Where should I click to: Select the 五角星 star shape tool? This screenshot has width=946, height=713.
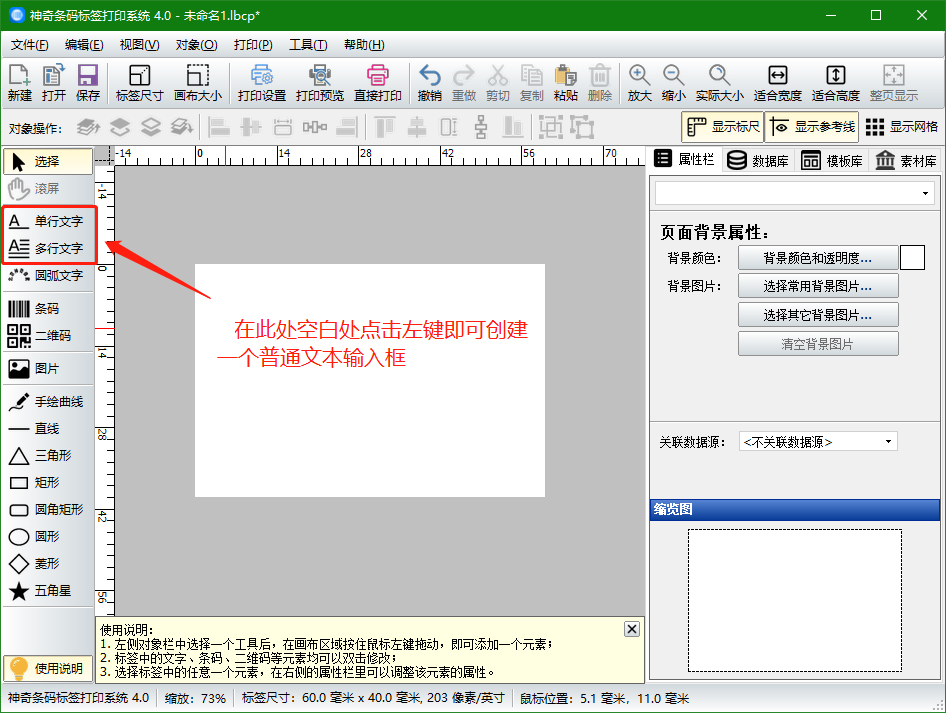47,591
